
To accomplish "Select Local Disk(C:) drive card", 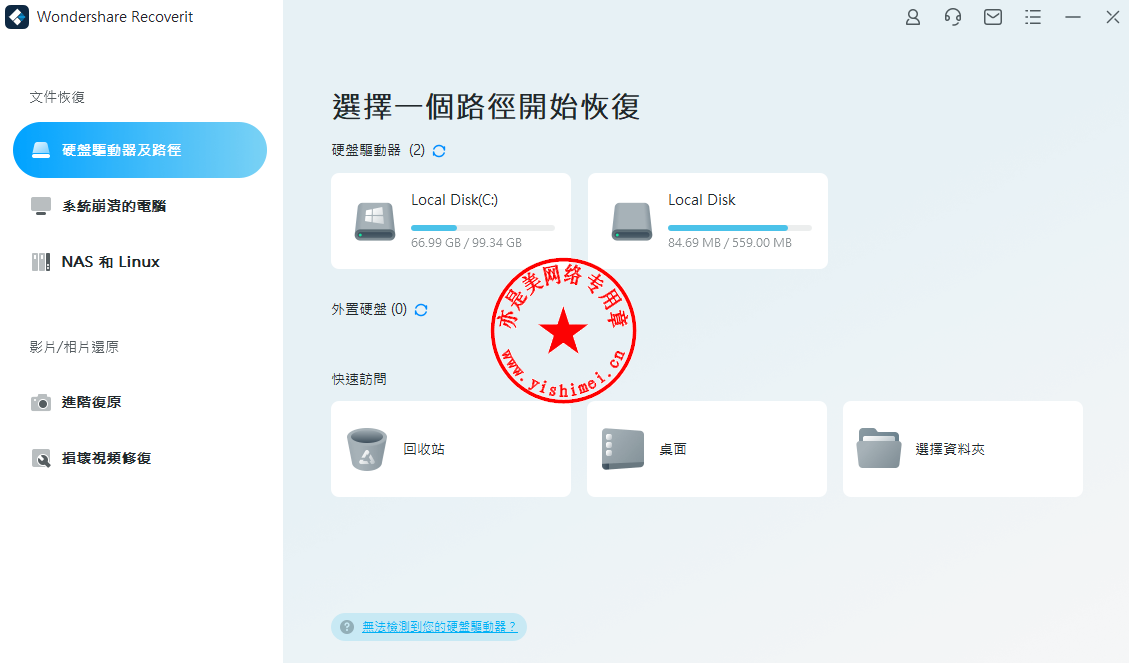I will tap(450, 220).
